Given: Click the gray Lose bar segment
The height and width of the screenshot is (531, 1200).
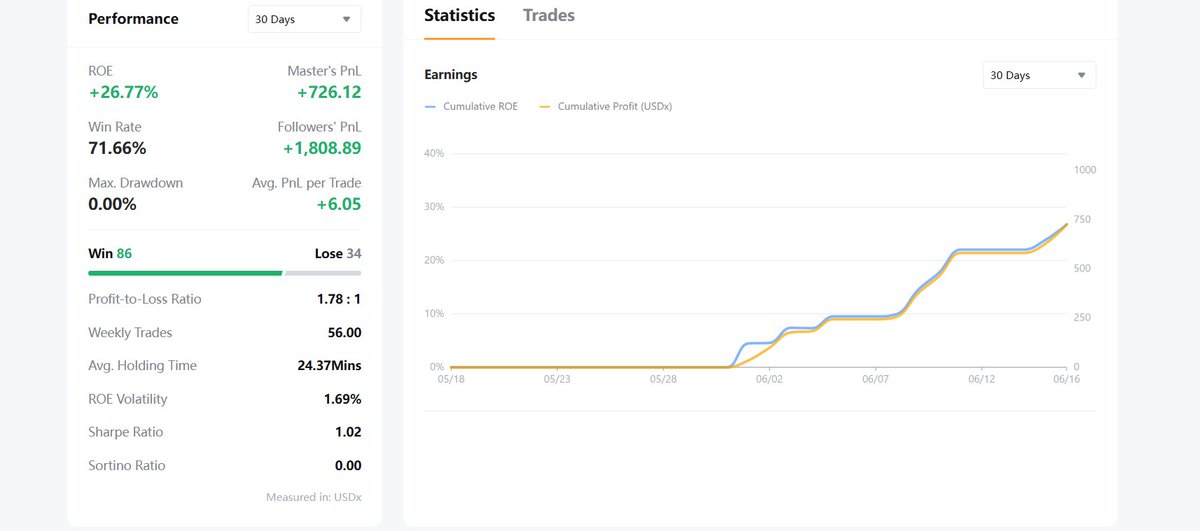Looking at the screenshot, I should coord(323,272).
